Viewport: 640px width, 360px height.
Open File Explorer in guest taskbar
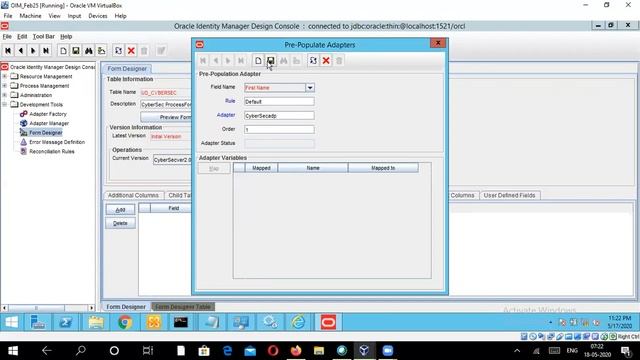point(96,322)
